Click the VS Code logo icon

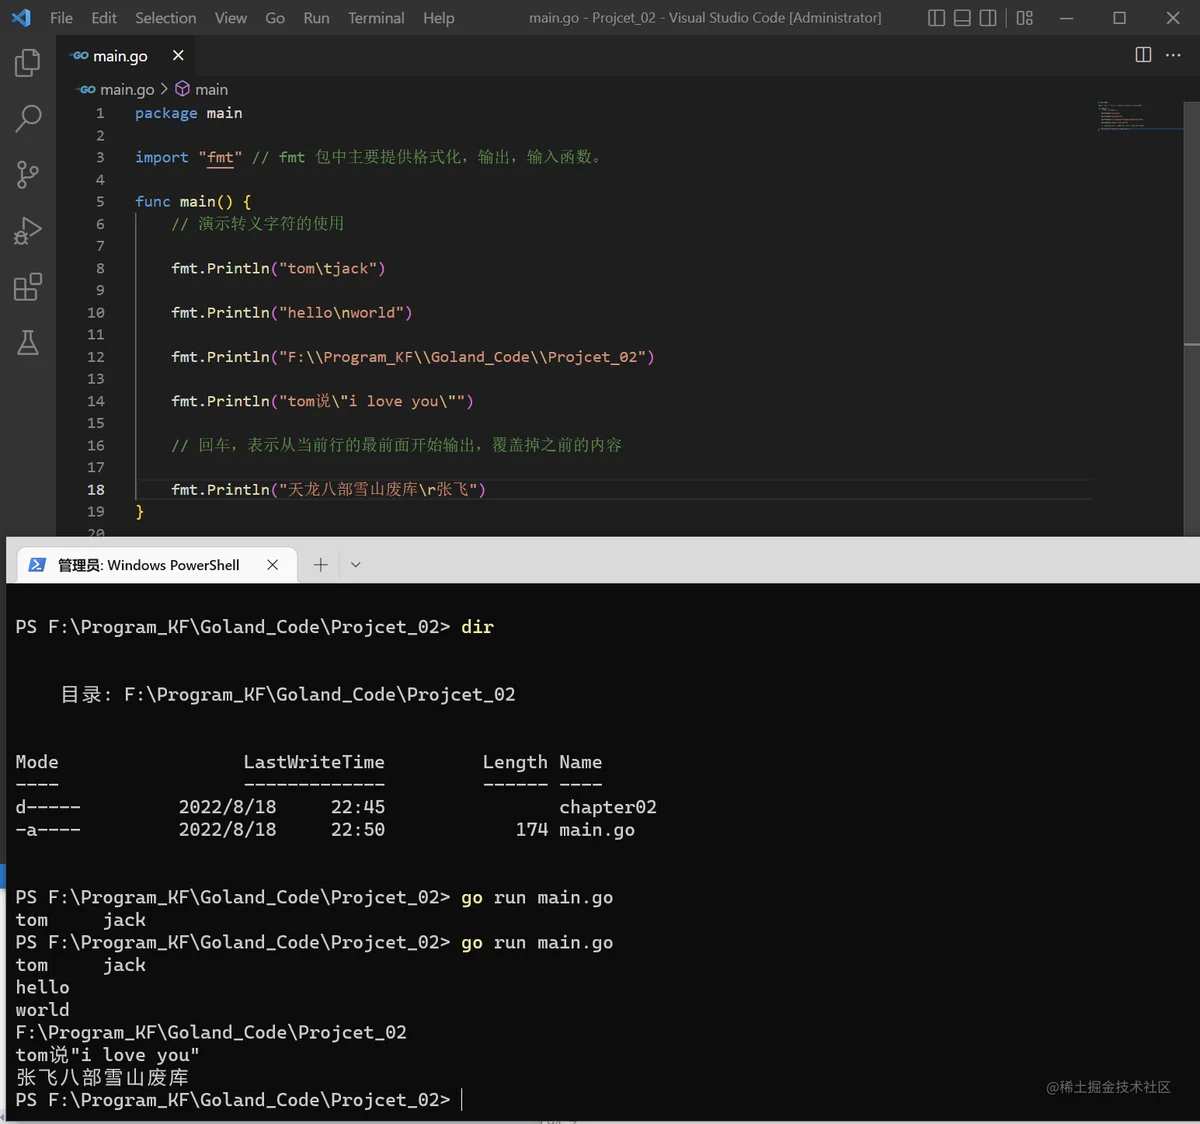tap(21, 18)
